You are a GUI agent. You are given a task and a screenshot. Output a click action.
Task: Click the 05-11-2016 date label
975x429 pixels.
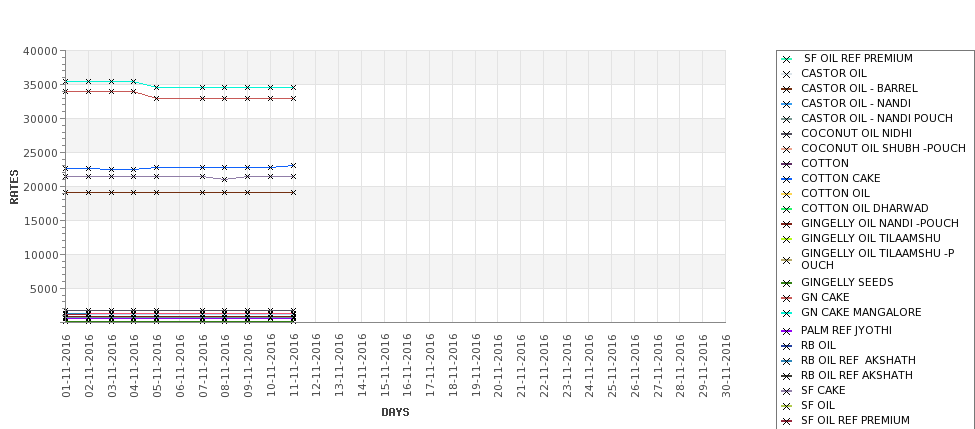(x=157, y=366)
